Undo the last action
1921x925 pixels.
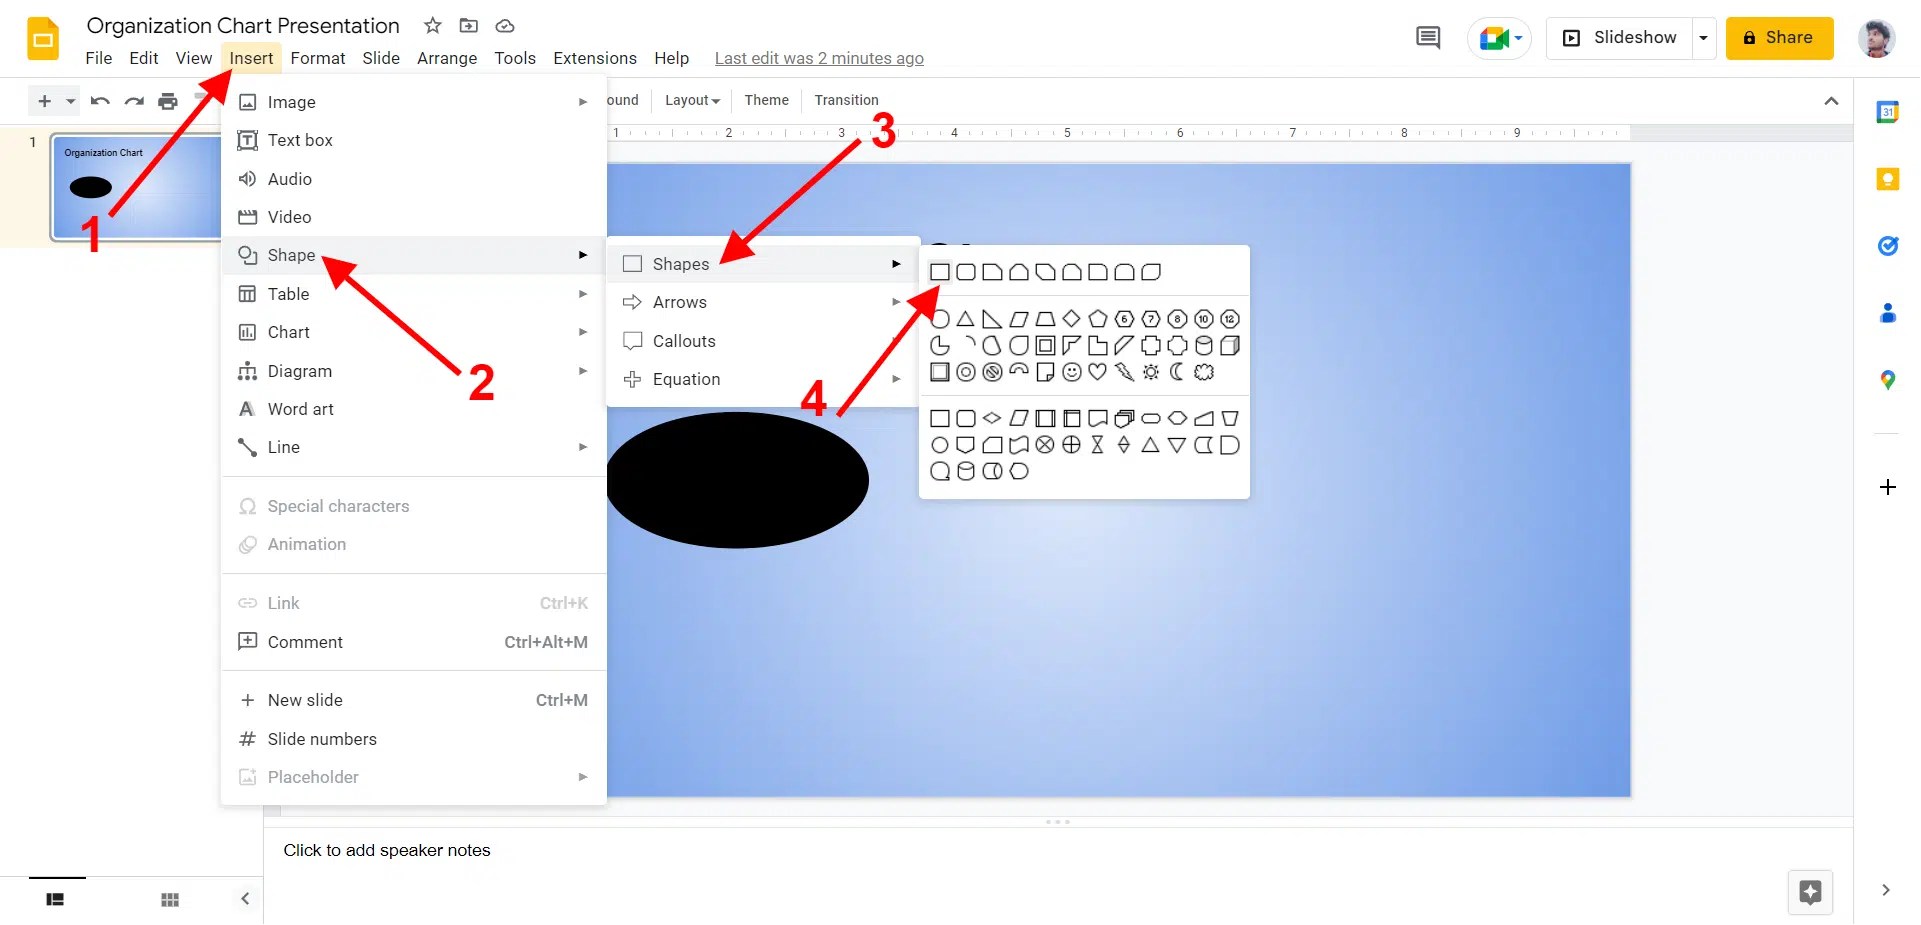pos(100,100)
